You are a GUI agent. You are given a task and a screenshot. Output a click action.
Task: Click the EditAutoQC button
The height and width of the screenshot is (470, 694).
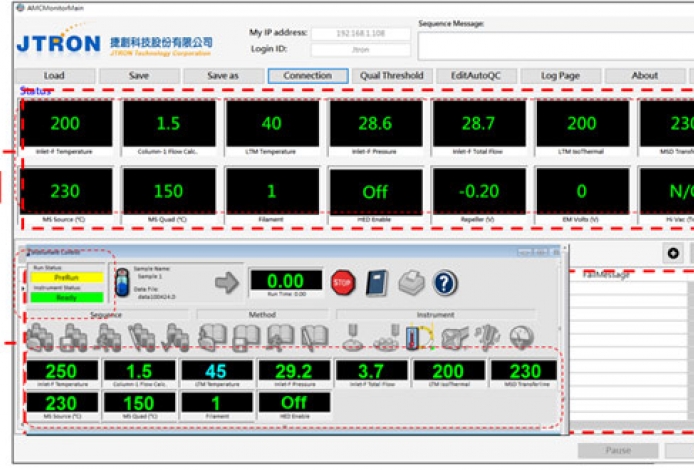[475, 75]
